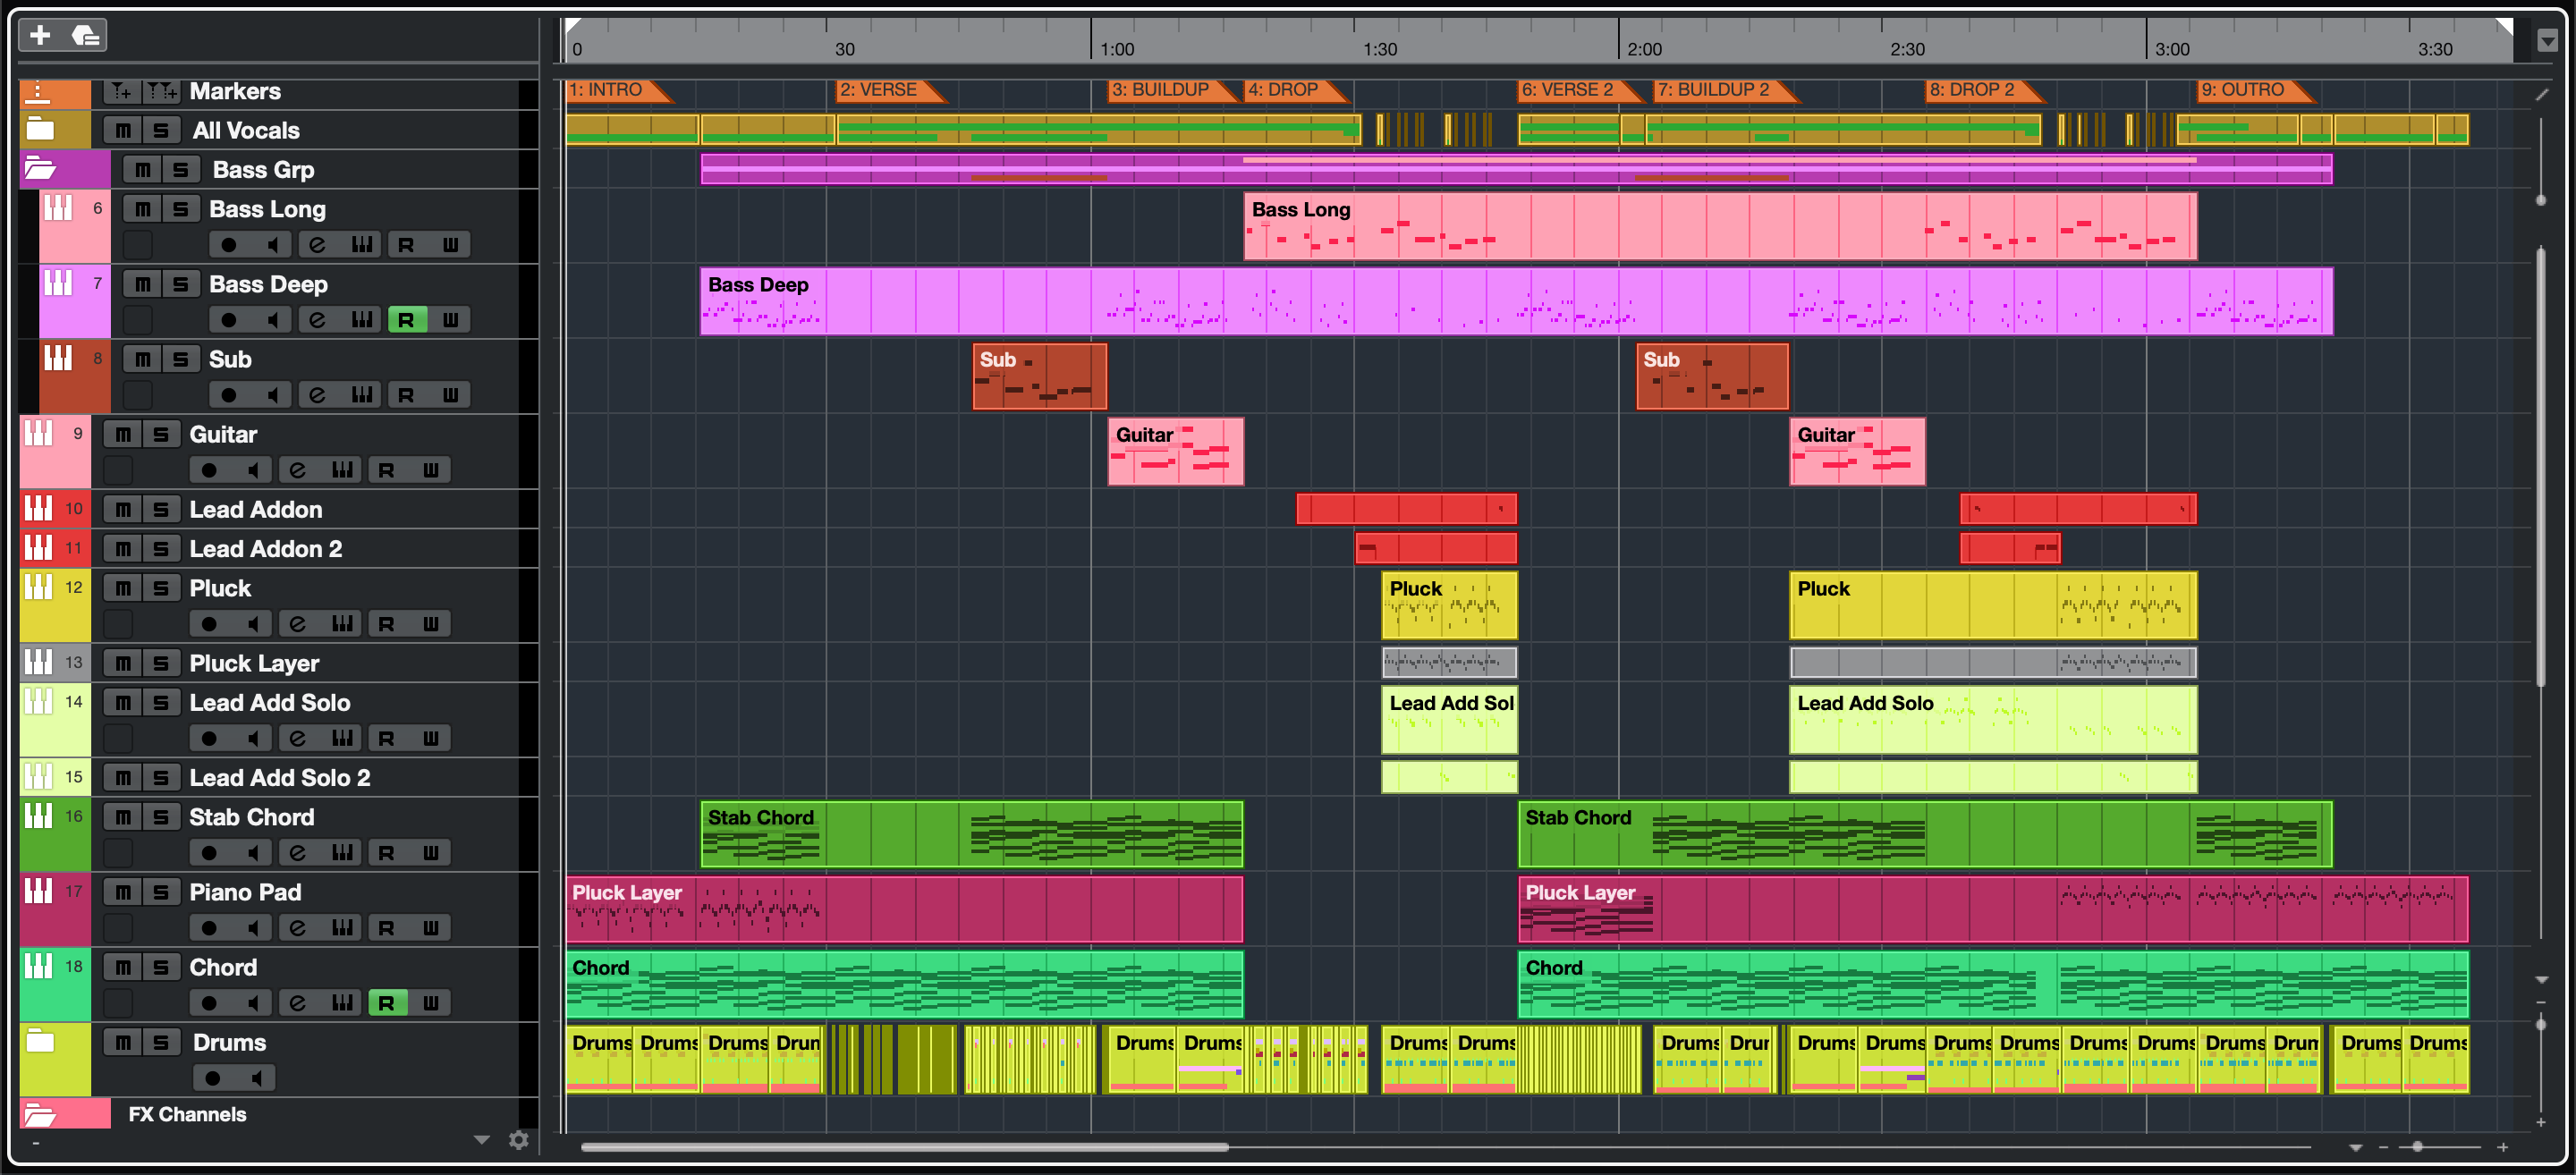Click Add Marker icon on Markers track
The image size is (2576, 1175).
[121, 91]
